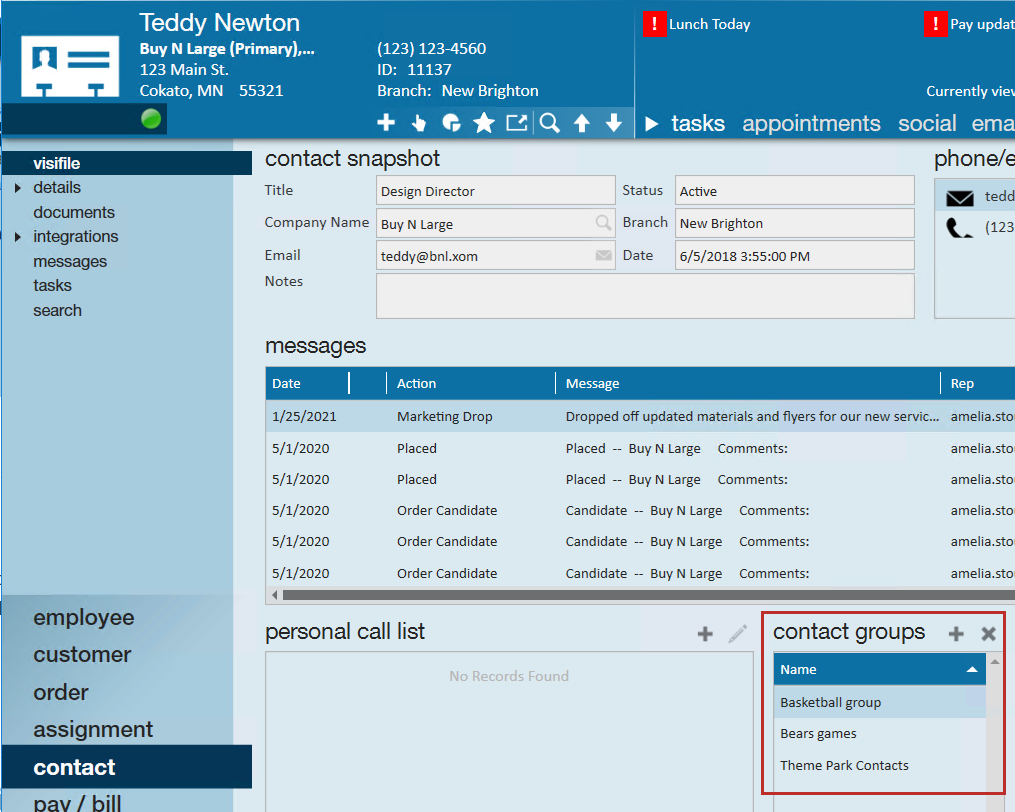Click the Title field Design Director

[495, 190]
